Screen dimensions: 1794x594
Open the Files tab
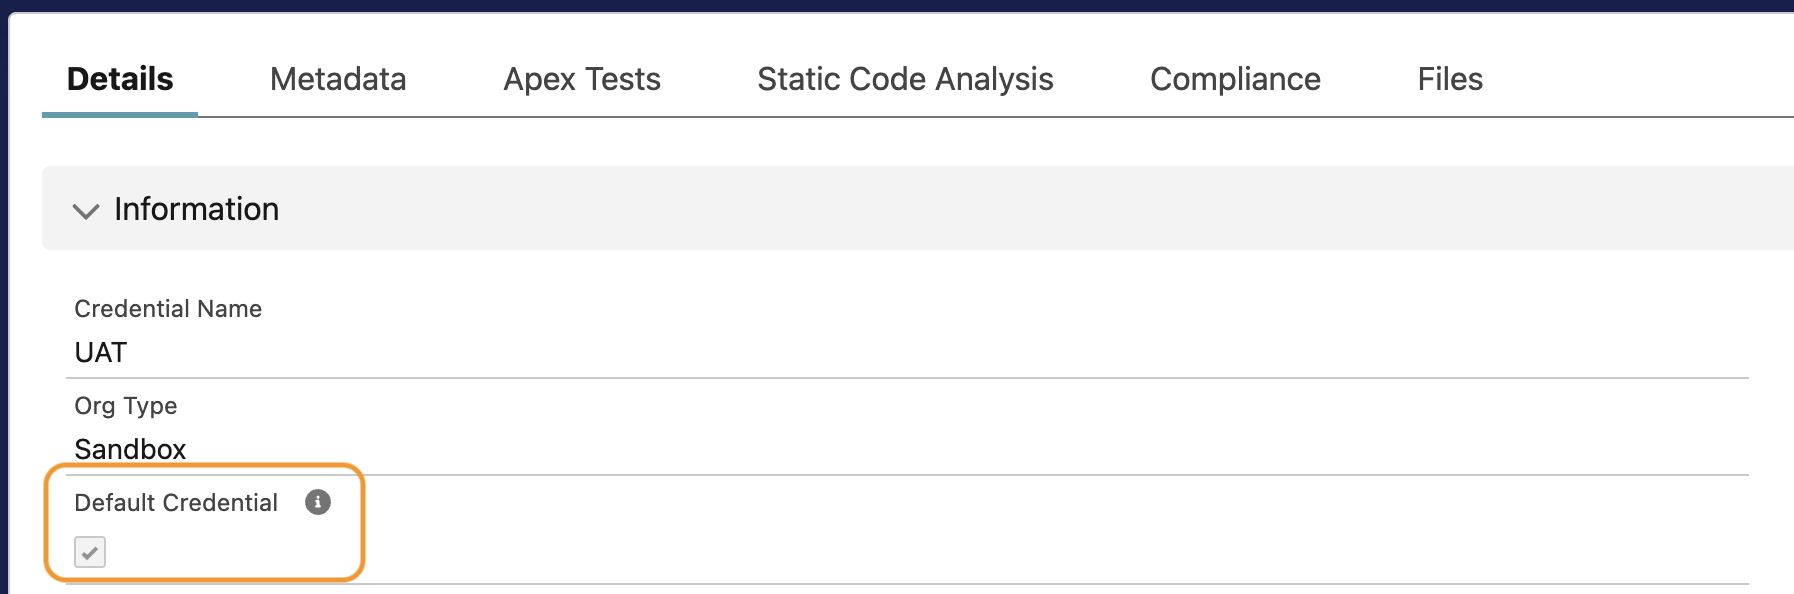pos(1450,79)
